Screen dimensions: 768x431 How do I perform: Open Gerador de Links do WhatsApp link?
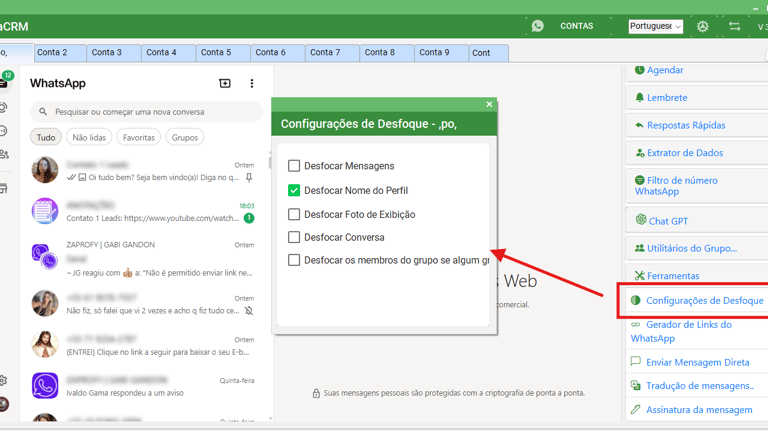(681, 332)
